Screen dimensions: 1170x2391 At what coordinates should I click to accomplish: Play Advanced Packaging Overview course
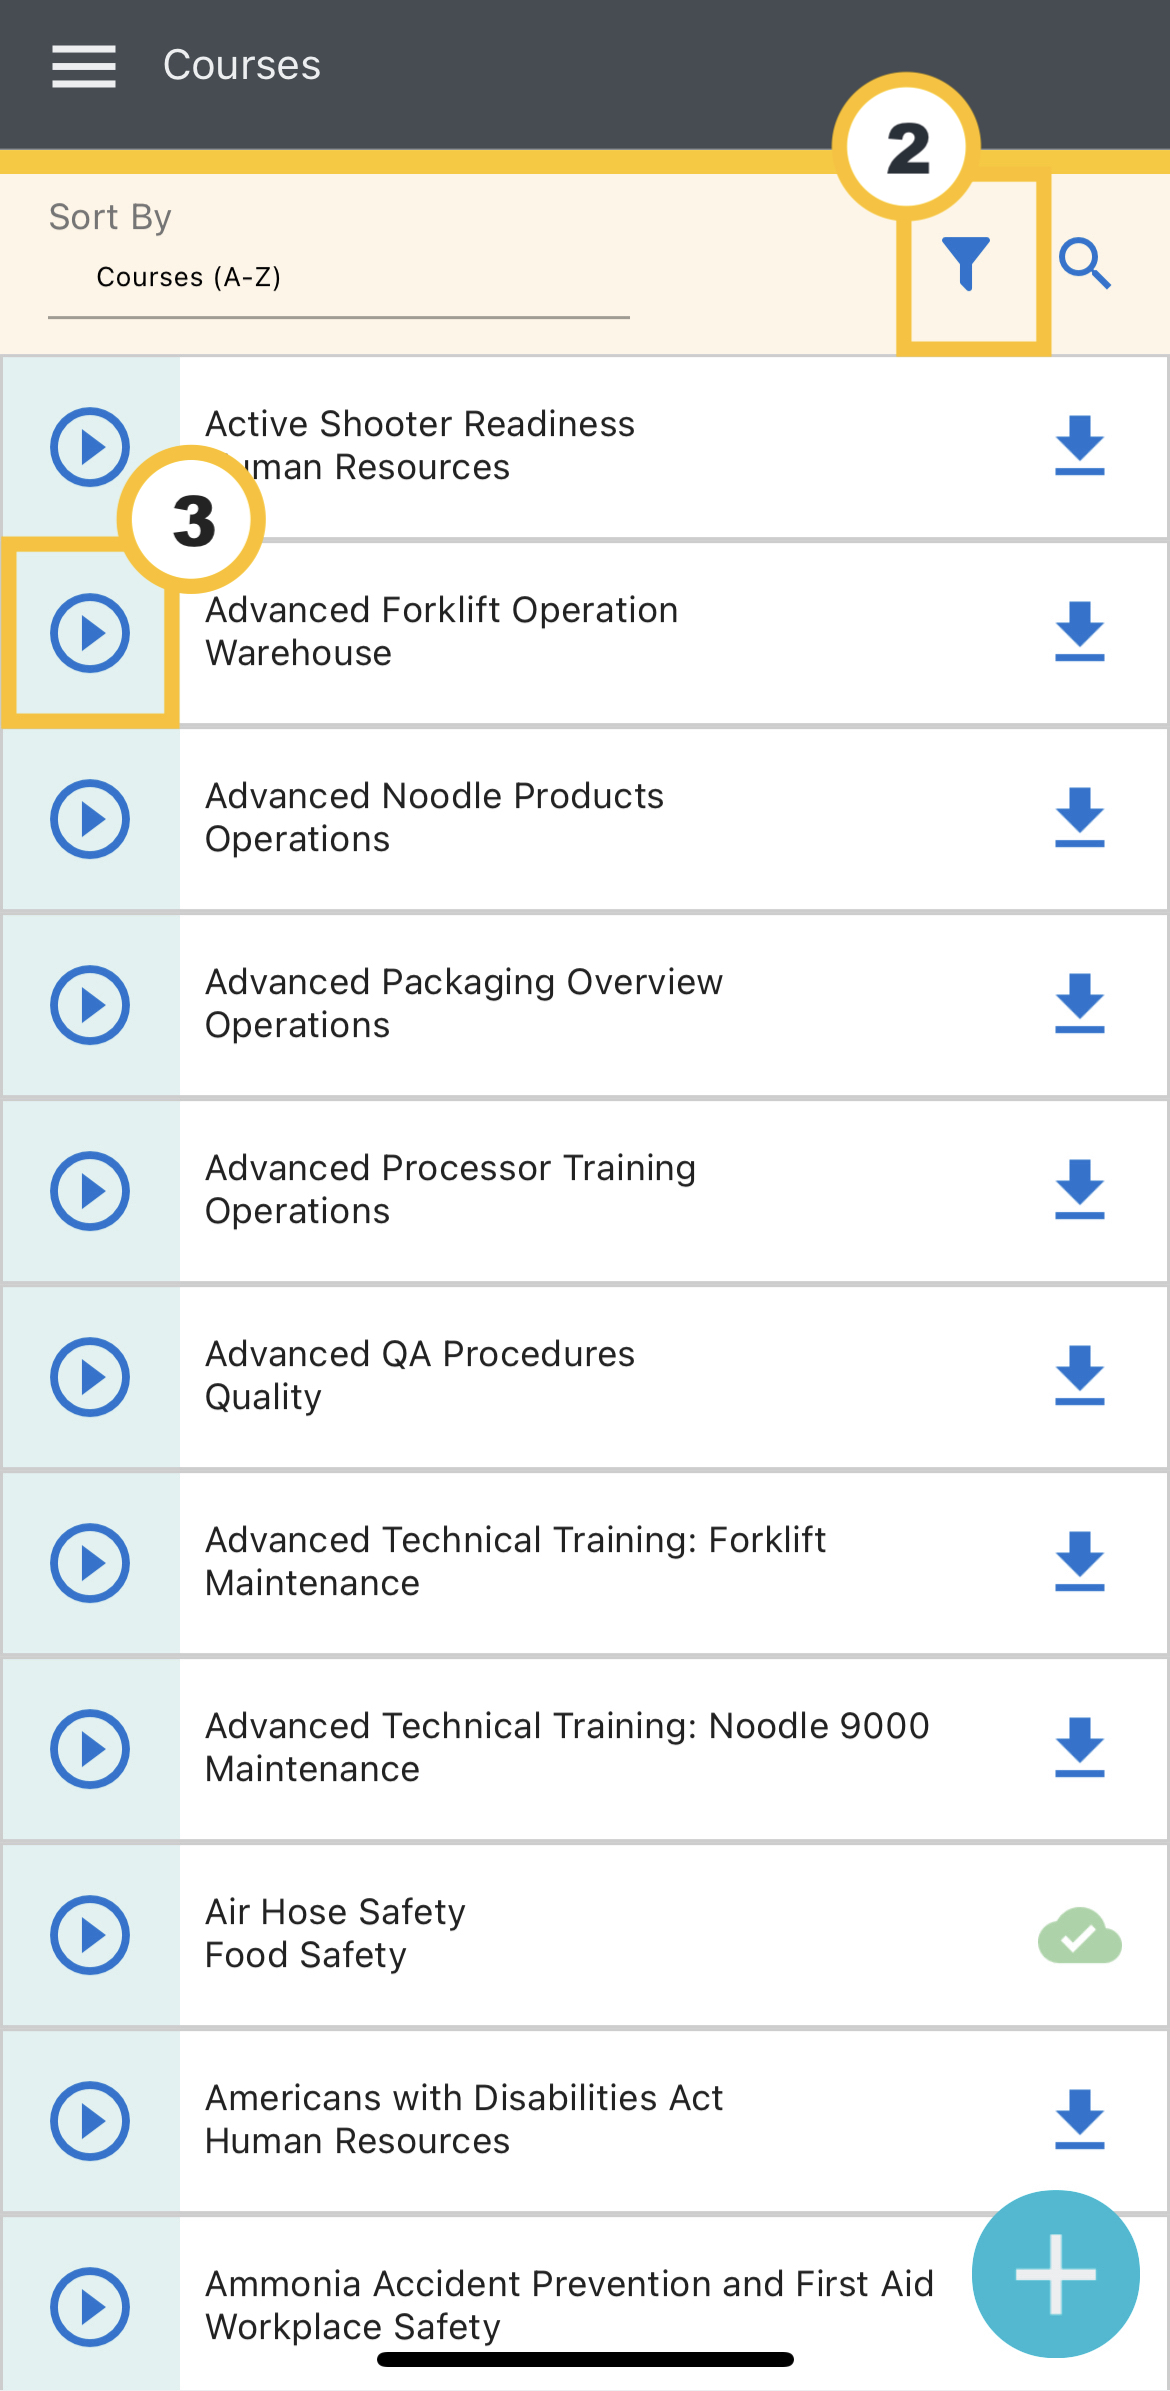click(90, 1005)
